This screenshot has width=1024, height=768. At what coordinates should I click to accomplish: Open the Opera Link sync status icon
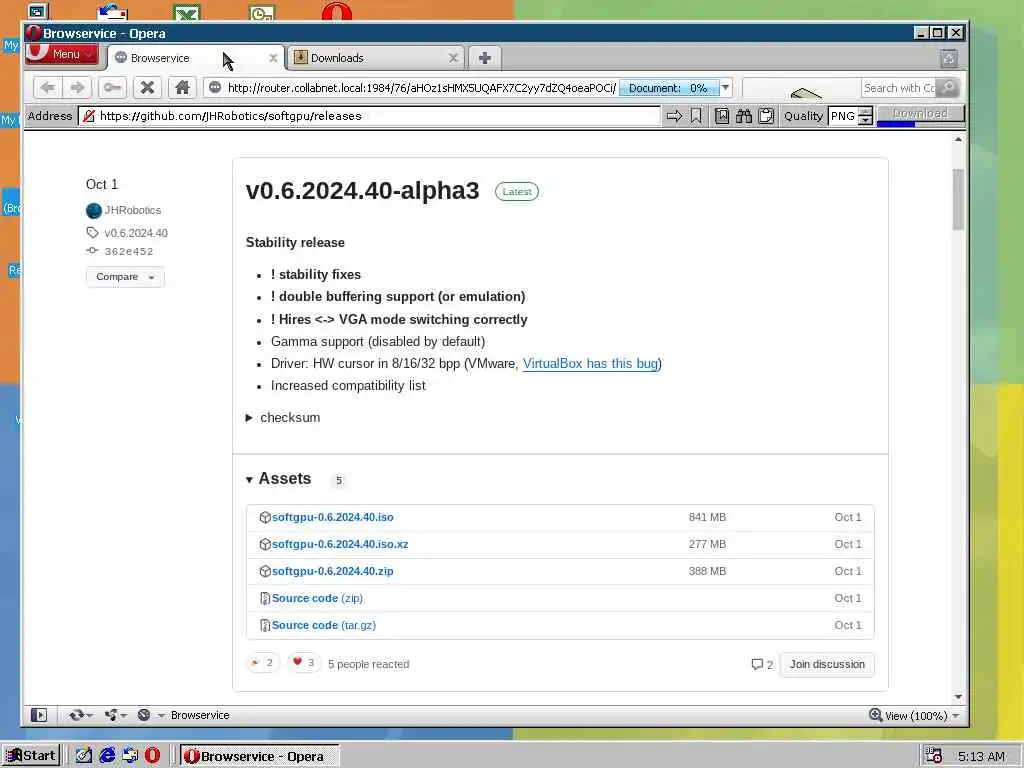tap(80, 715)
